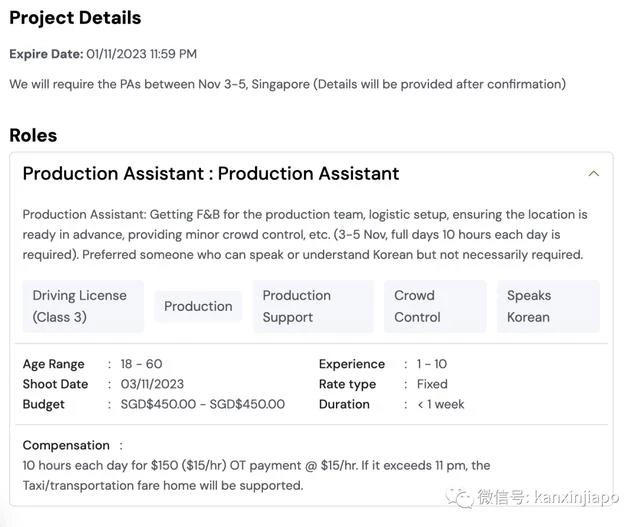The width and height of the screenshot is (640, 527).
Task: Click the Rate type Fixed value
Action: pos(432,384)
